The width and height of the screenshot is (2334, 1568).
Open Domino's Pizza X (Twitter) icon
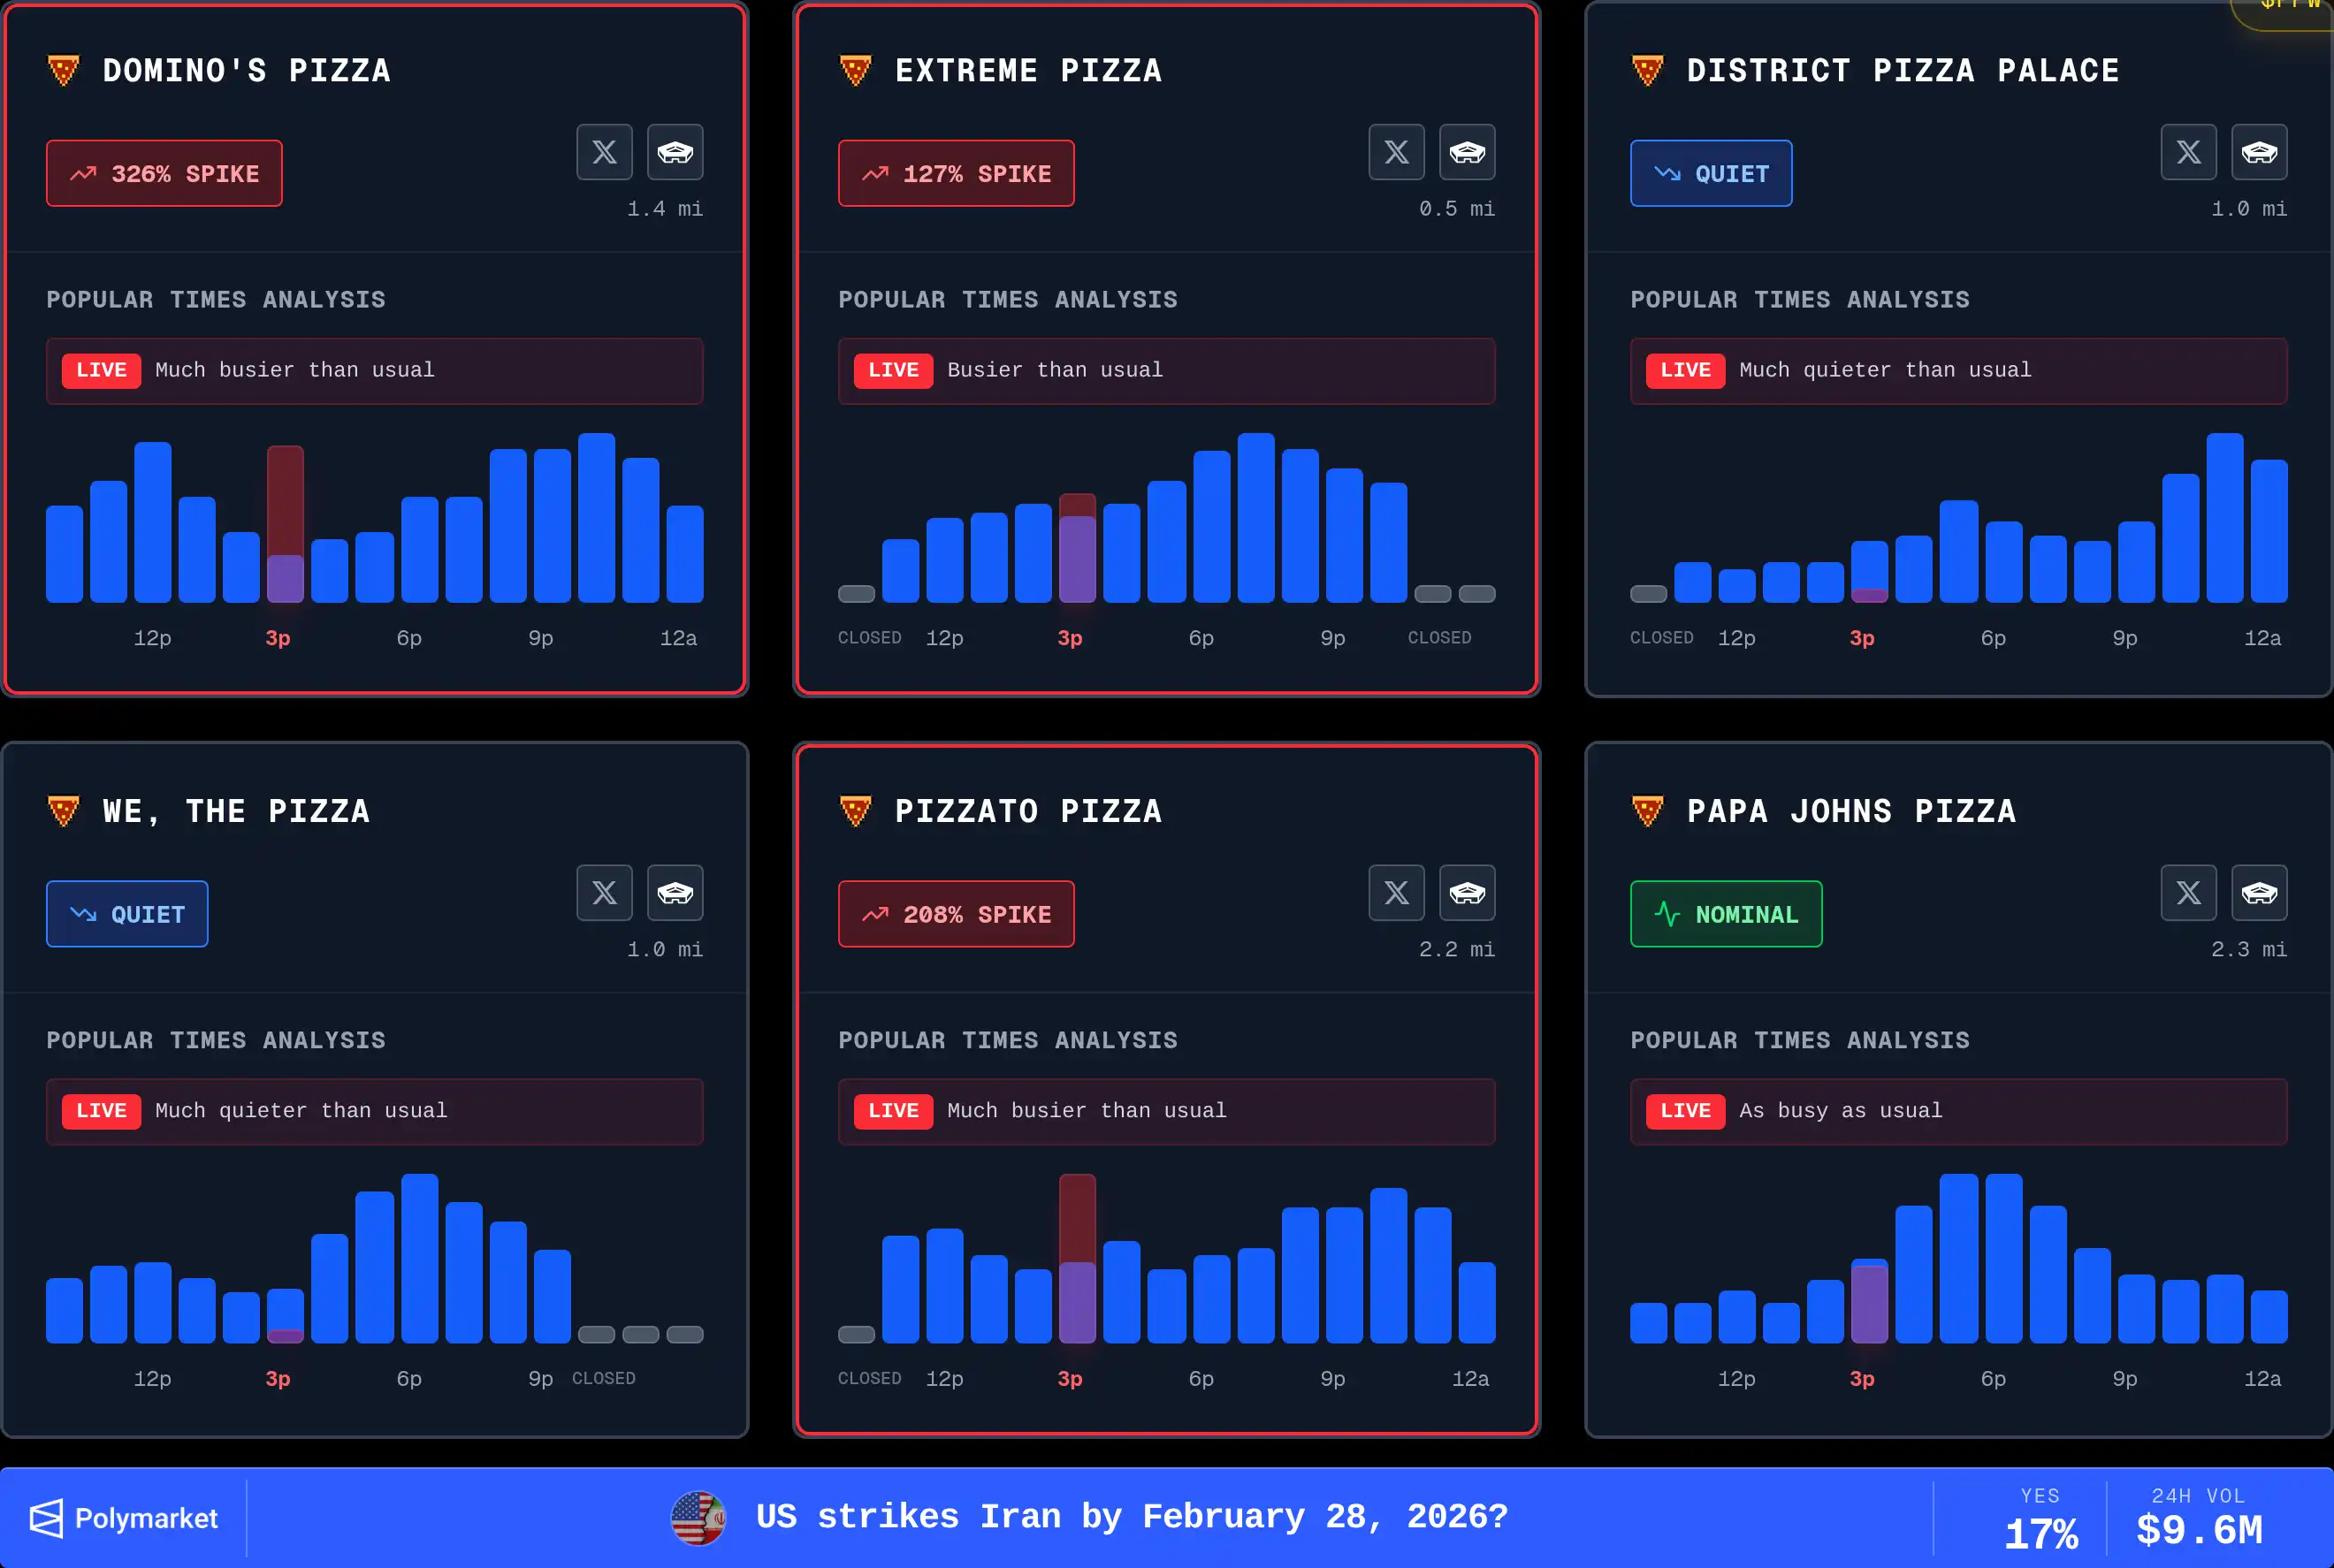coord(604,152)
